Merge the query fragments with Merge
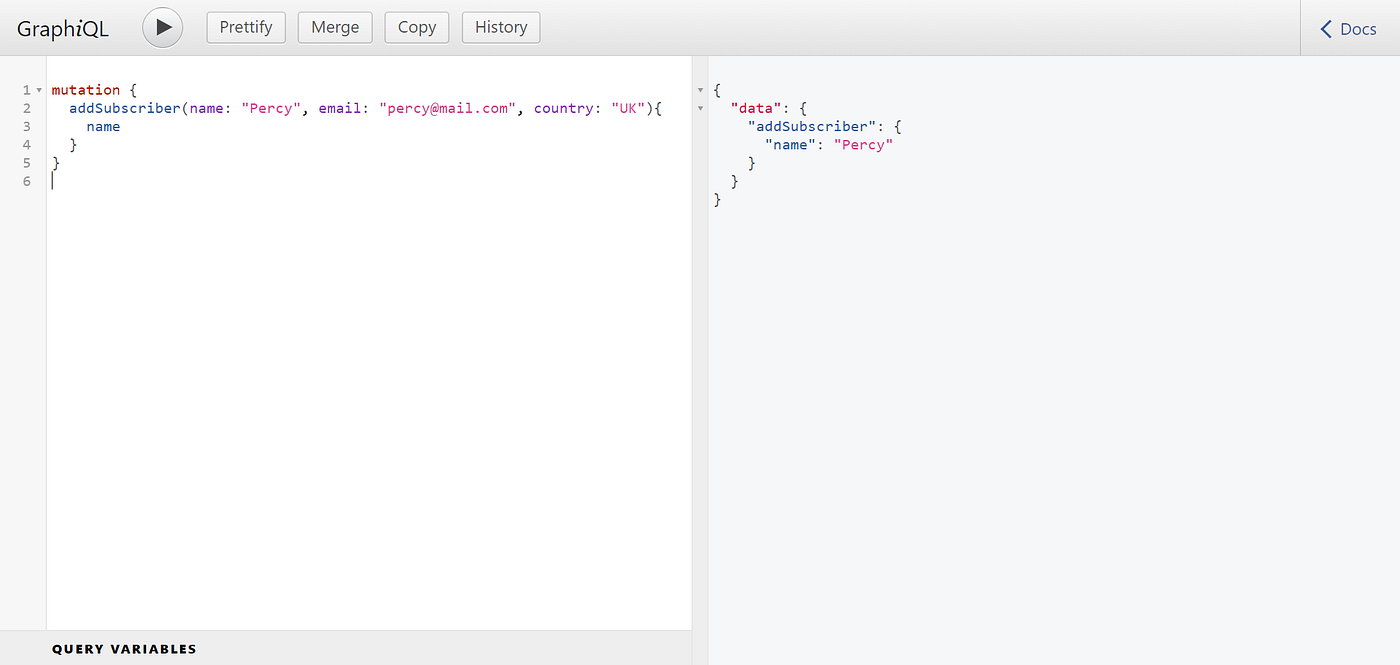 (335, 27)
